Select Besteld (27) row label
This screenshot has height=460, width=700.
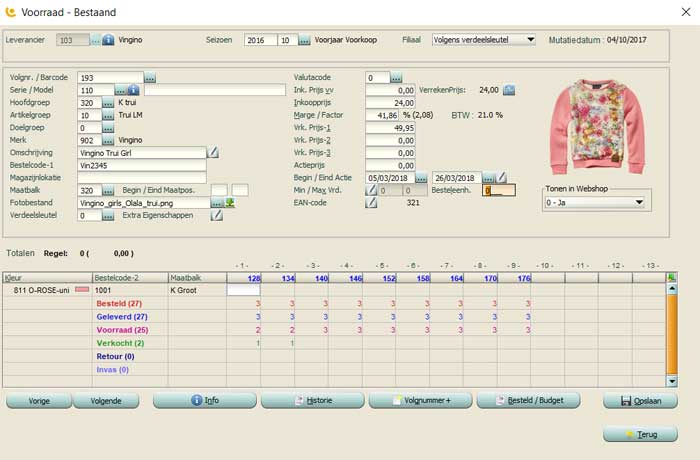119,304
